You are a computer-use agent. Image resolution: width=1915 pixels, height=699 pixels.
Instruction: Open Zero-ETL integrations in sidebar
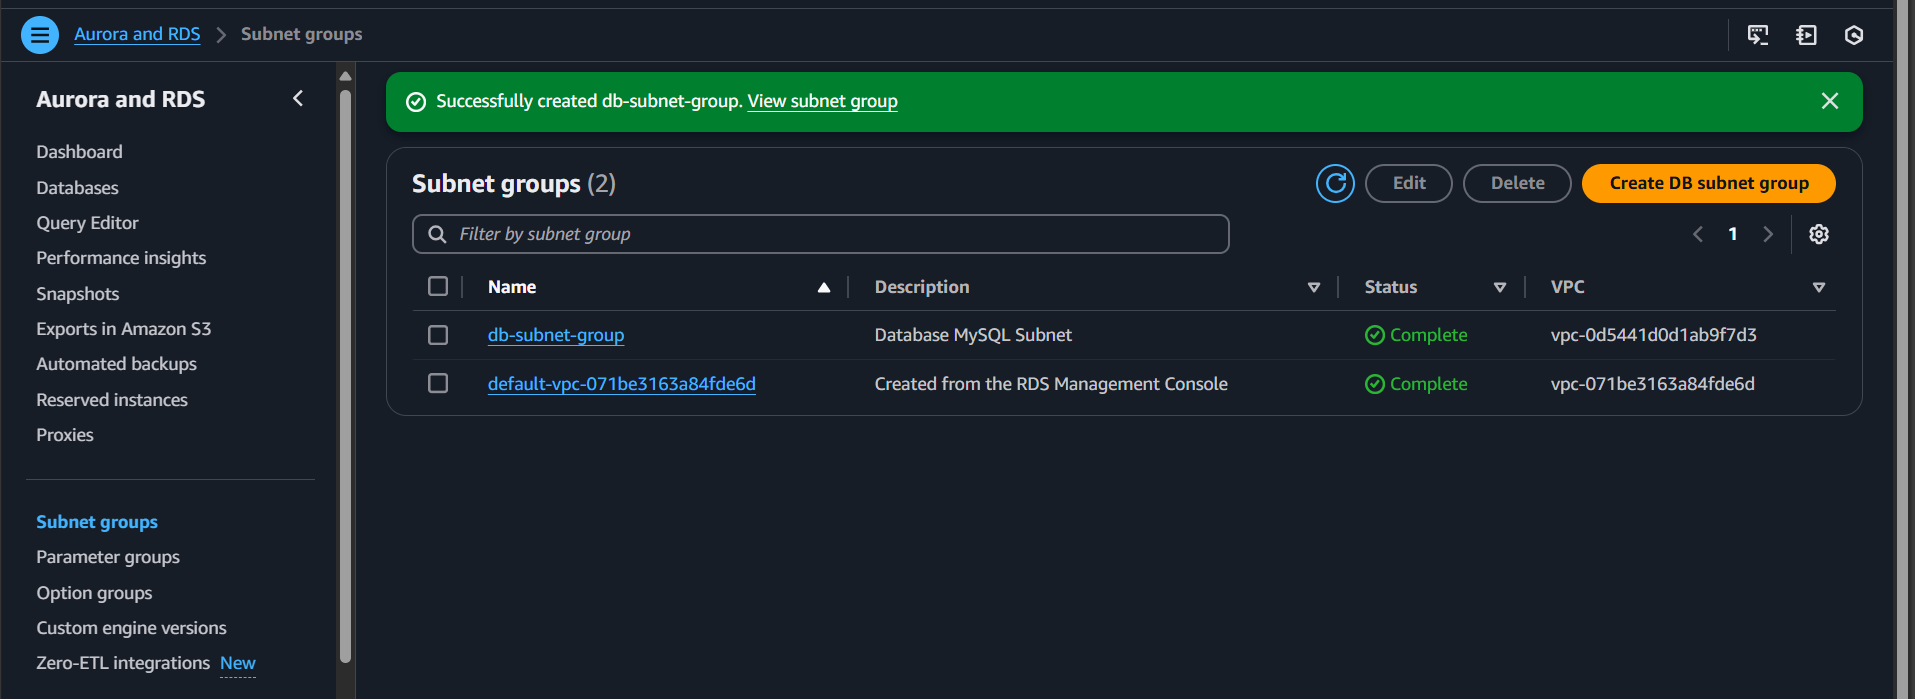click(123, 663)
